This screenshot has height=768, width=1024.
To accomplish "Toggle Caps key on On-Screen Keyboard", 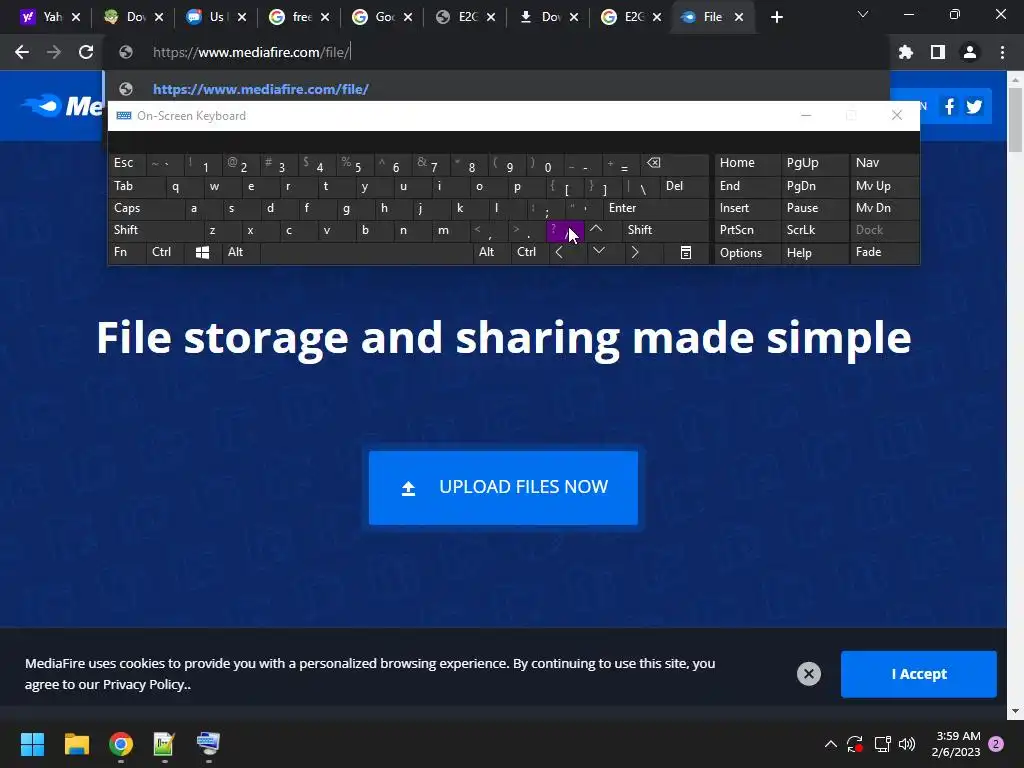I will (145, 208).
